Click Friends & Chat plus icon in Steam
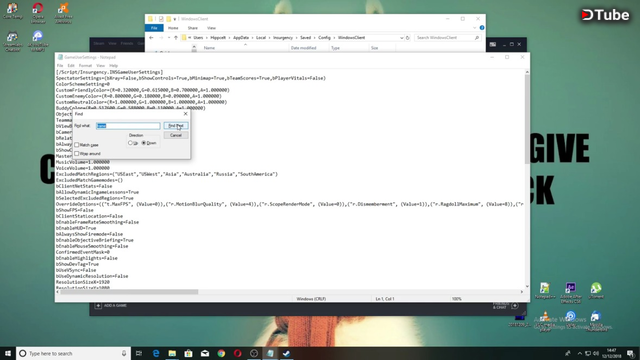Viewport: 640px width, 360px height. pyautogui.click(x=515, y=305)
